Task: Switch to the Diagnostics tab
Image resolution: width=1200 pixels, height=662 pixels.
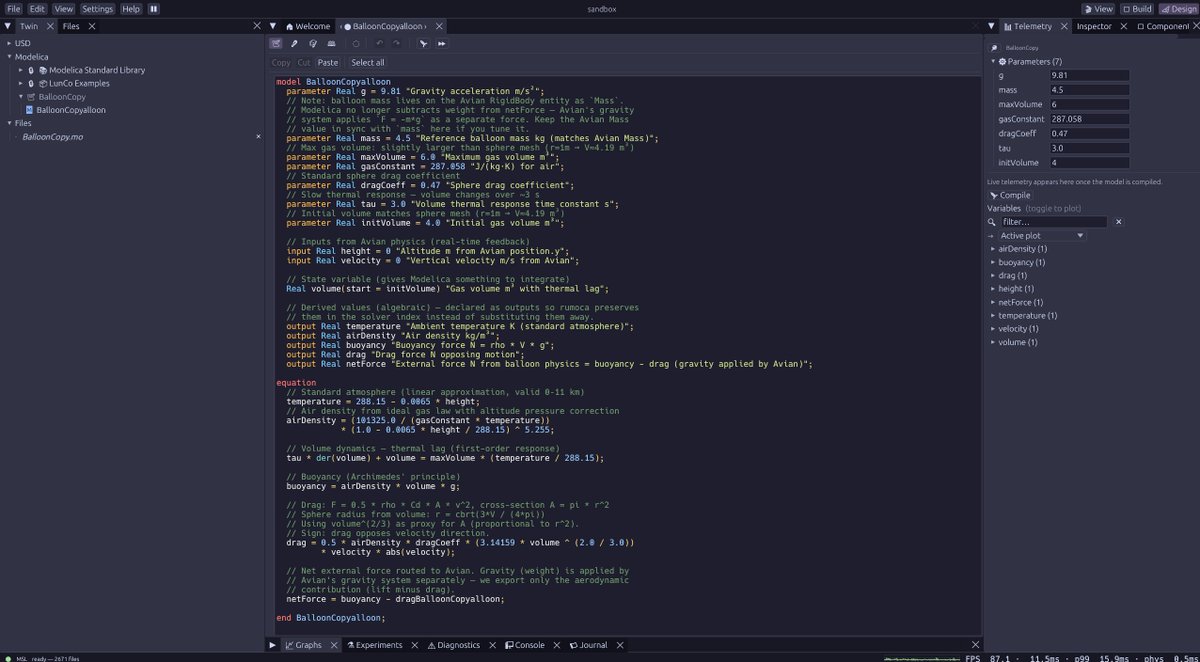Action: 453,645
